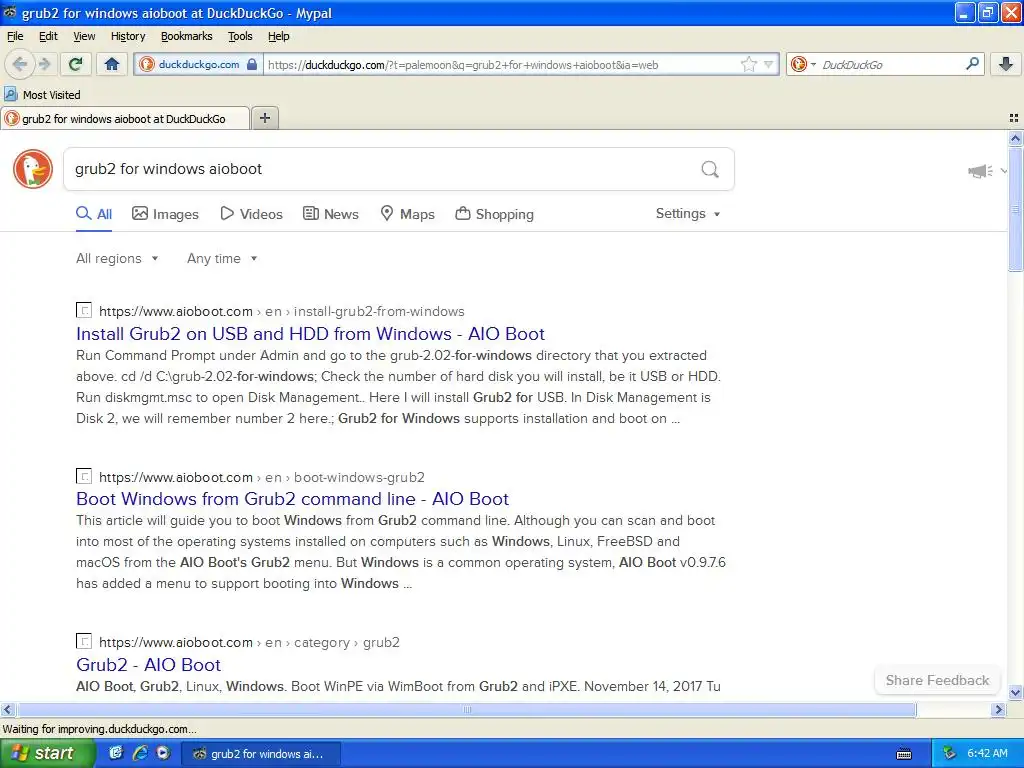Open the Help menu
The image size is (1024, 768).
[x=279, y=37]
